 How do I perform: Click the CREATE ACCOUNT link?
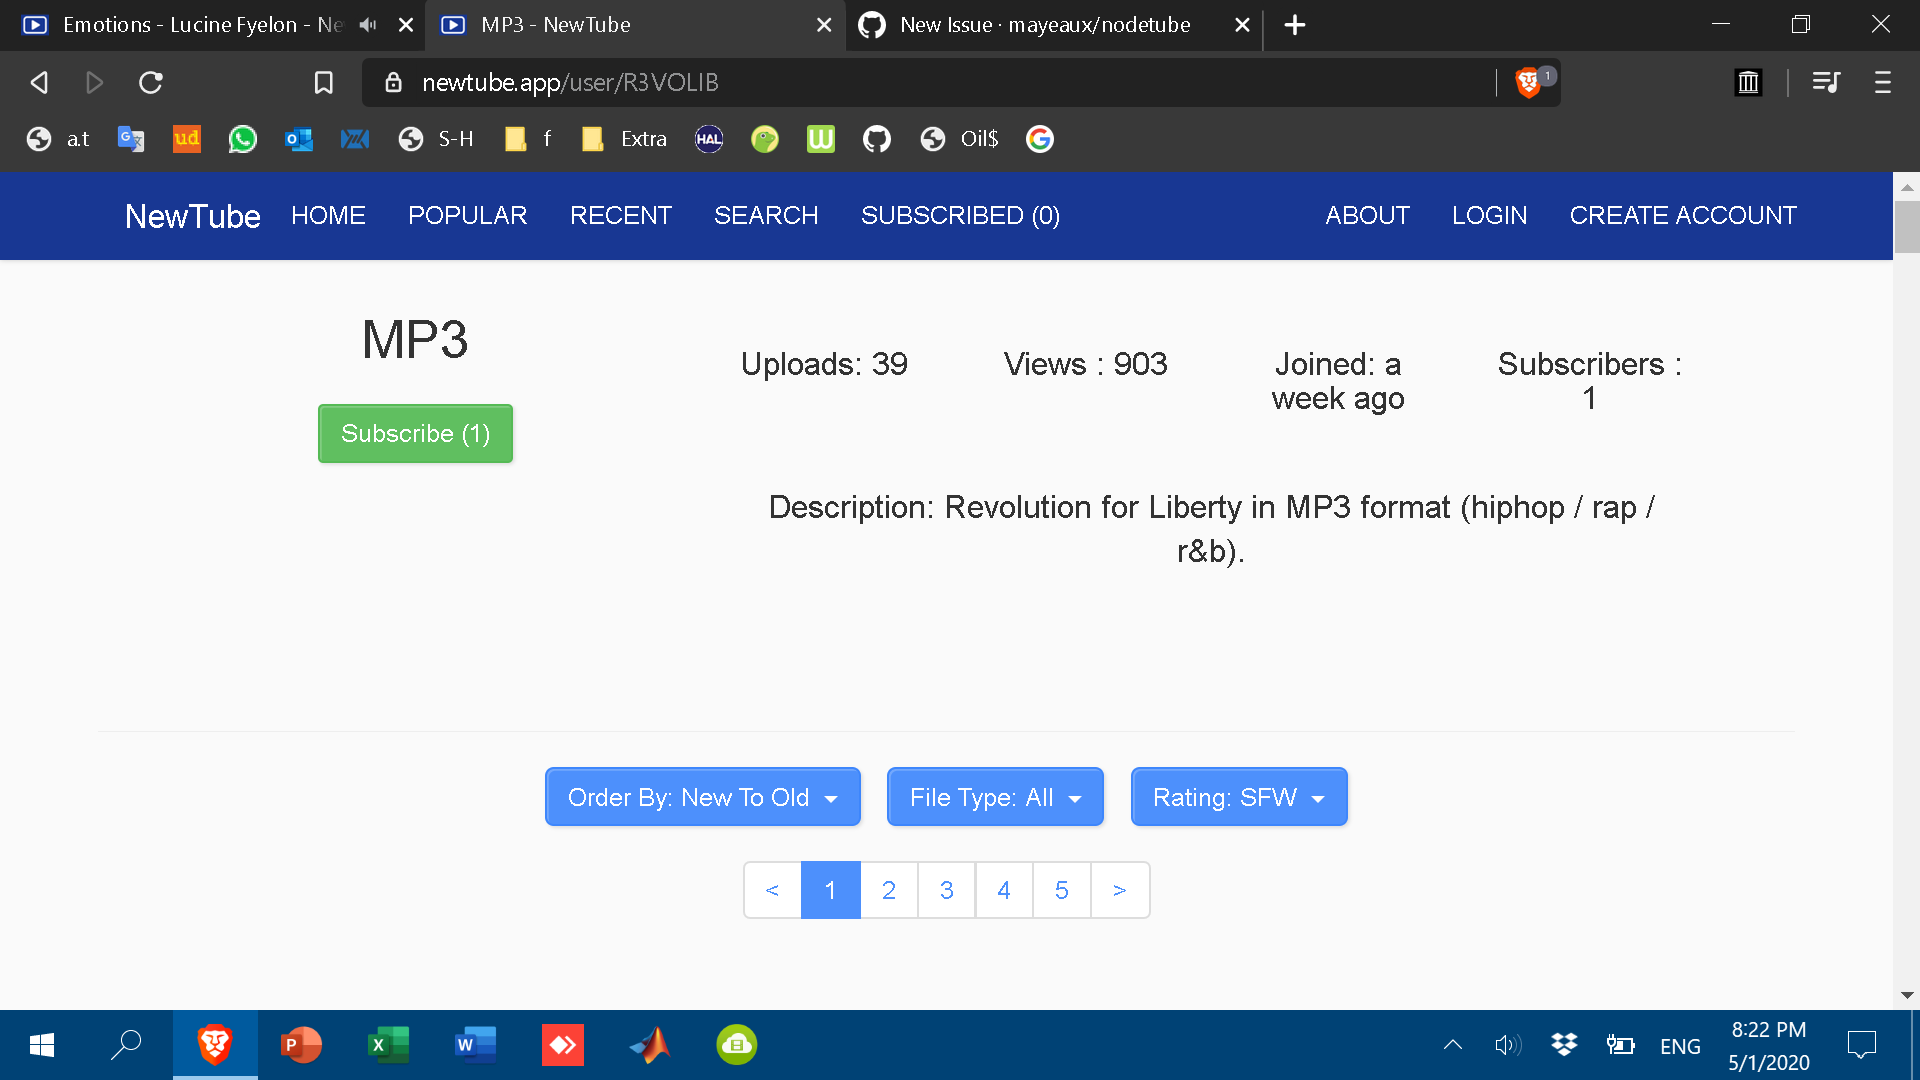(1682, 216)
